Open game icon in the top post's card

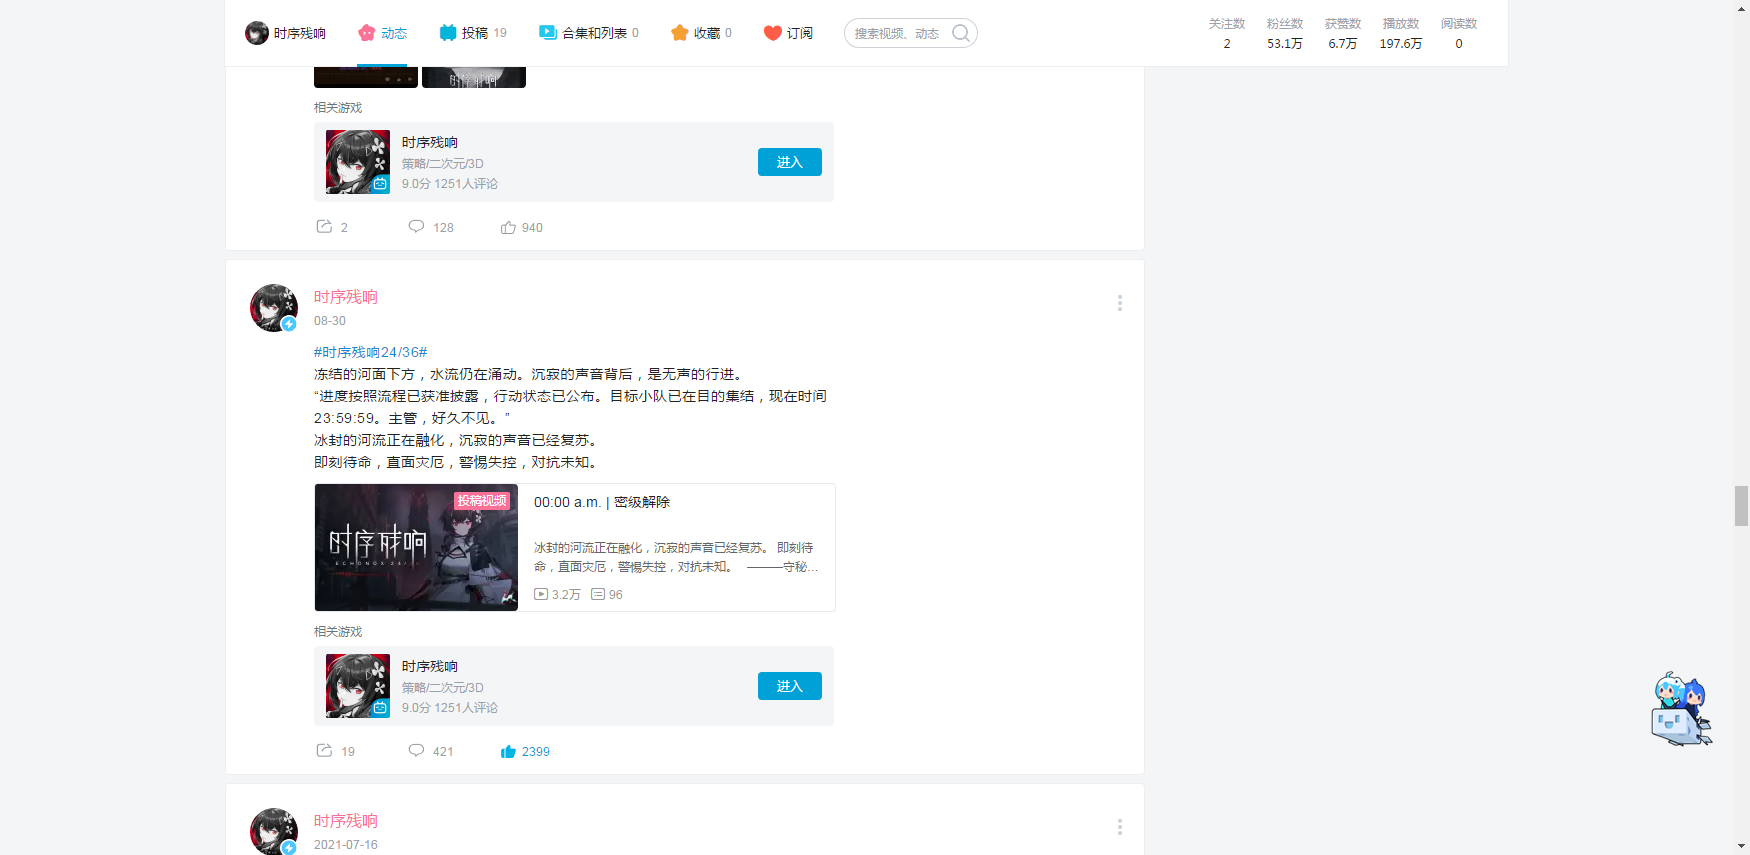tap(358, 162)
